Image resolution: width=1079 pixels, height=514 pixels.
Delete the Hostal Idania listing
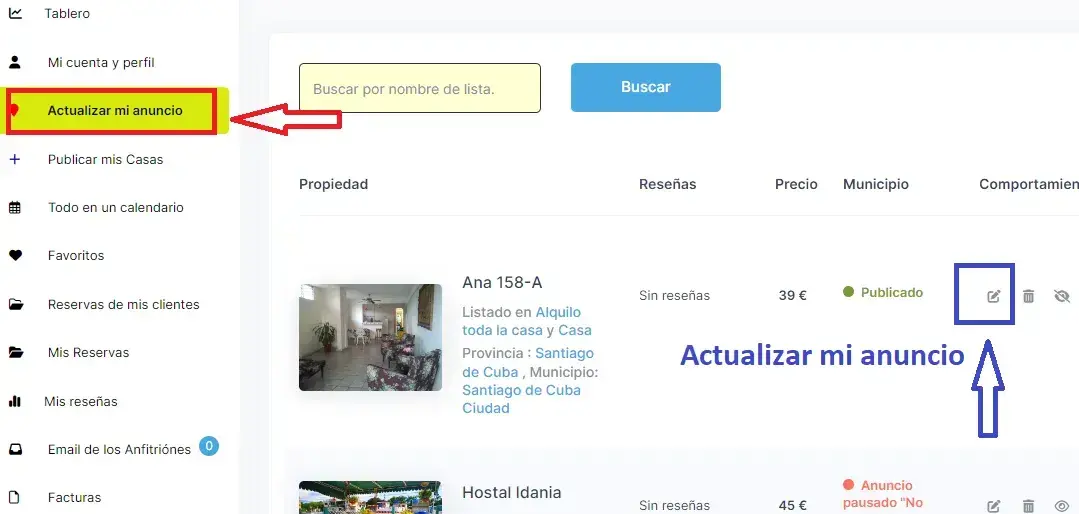[1028, 506]
